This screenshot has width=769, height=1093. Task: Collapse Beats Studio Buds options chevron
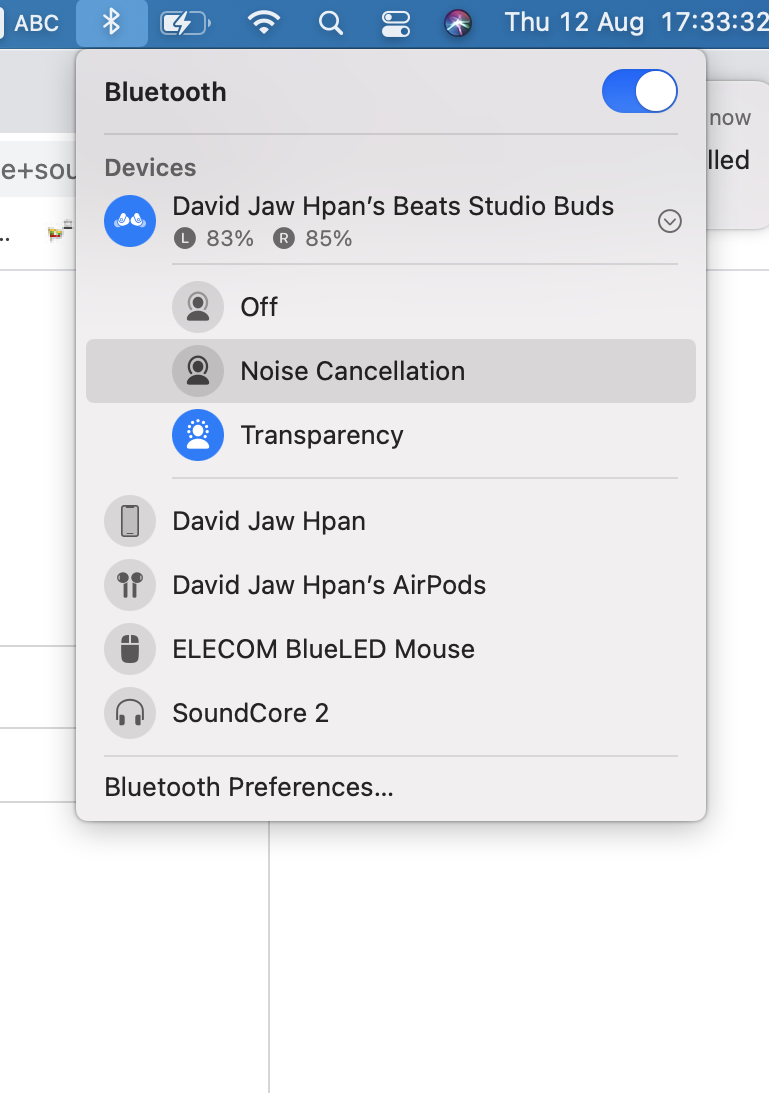(x=670, y=221)
